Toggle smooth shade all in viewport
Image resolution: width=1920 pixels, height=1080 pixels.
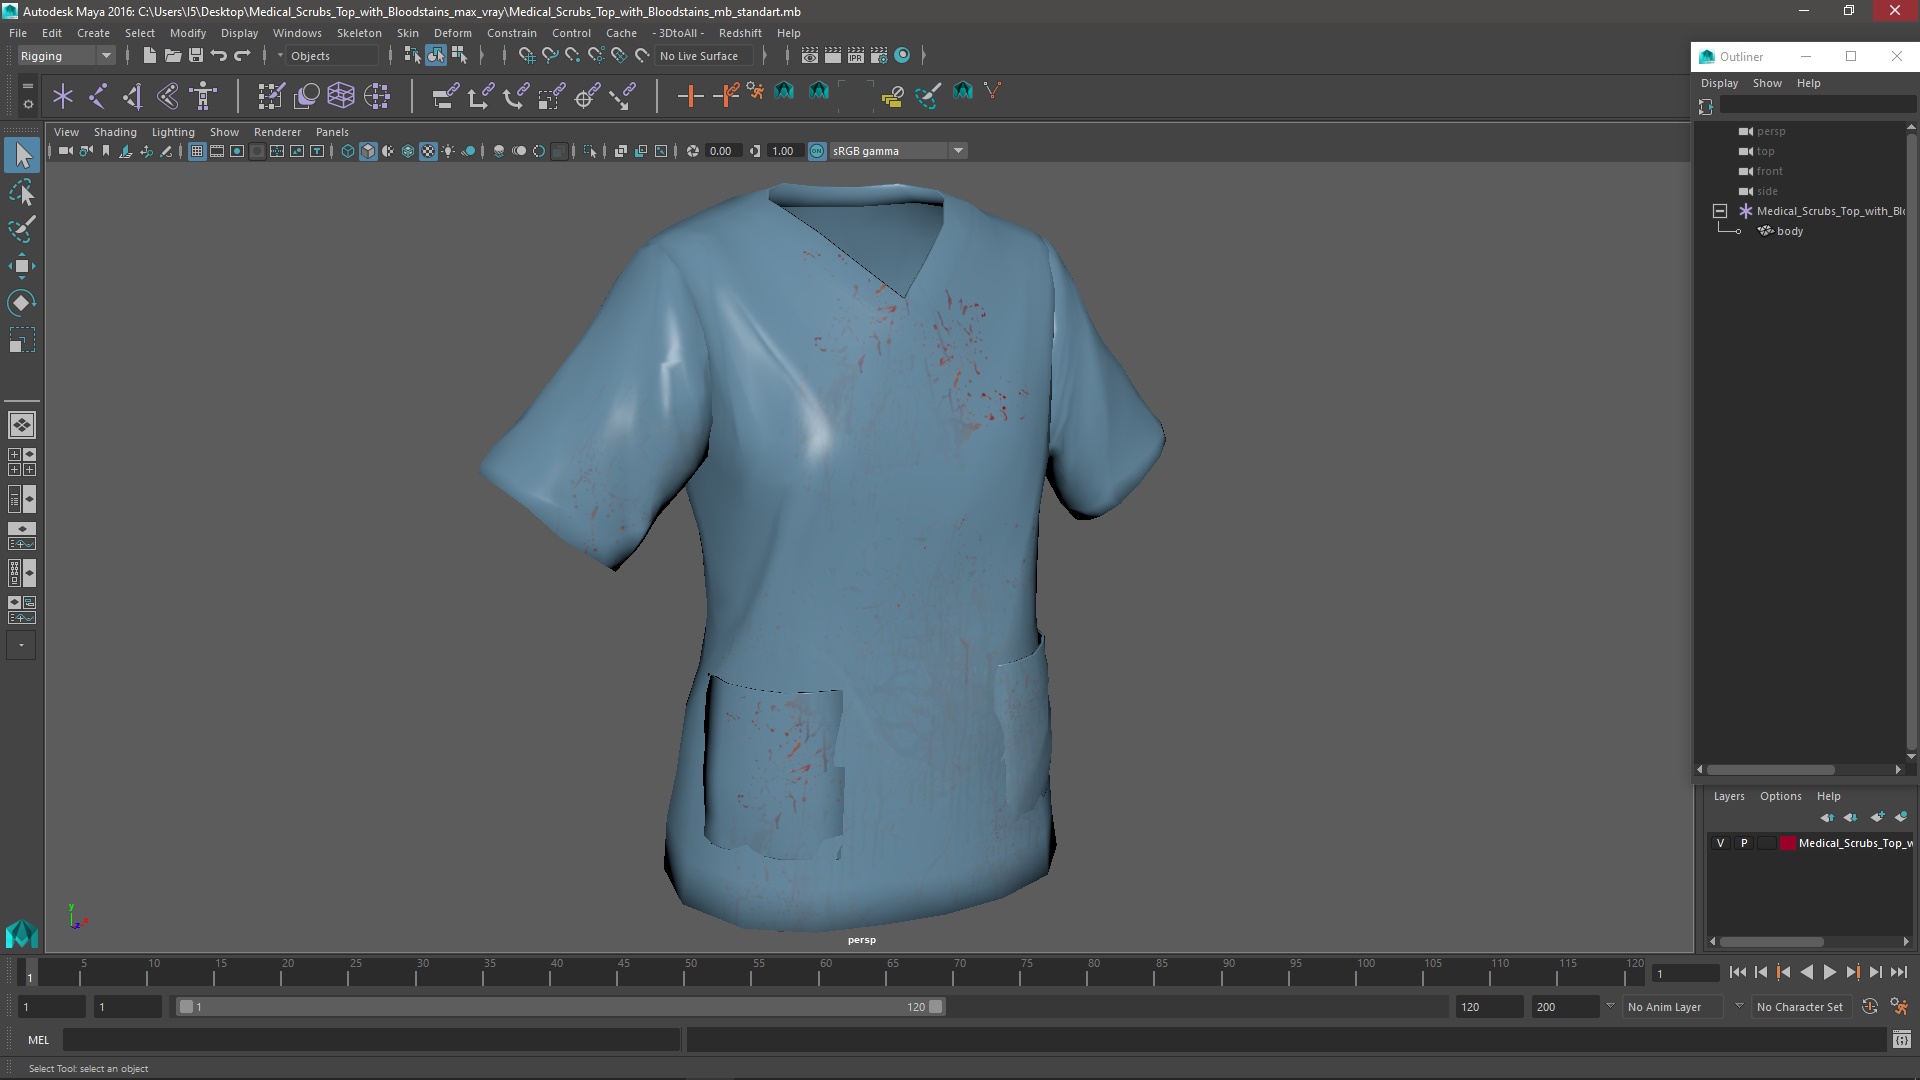pos(368,151)
